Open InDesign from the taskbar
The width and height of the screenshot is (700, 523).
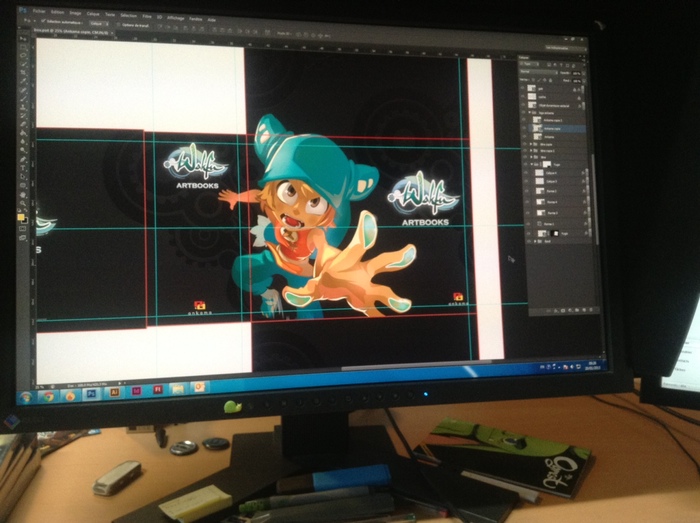click(136, 391)
